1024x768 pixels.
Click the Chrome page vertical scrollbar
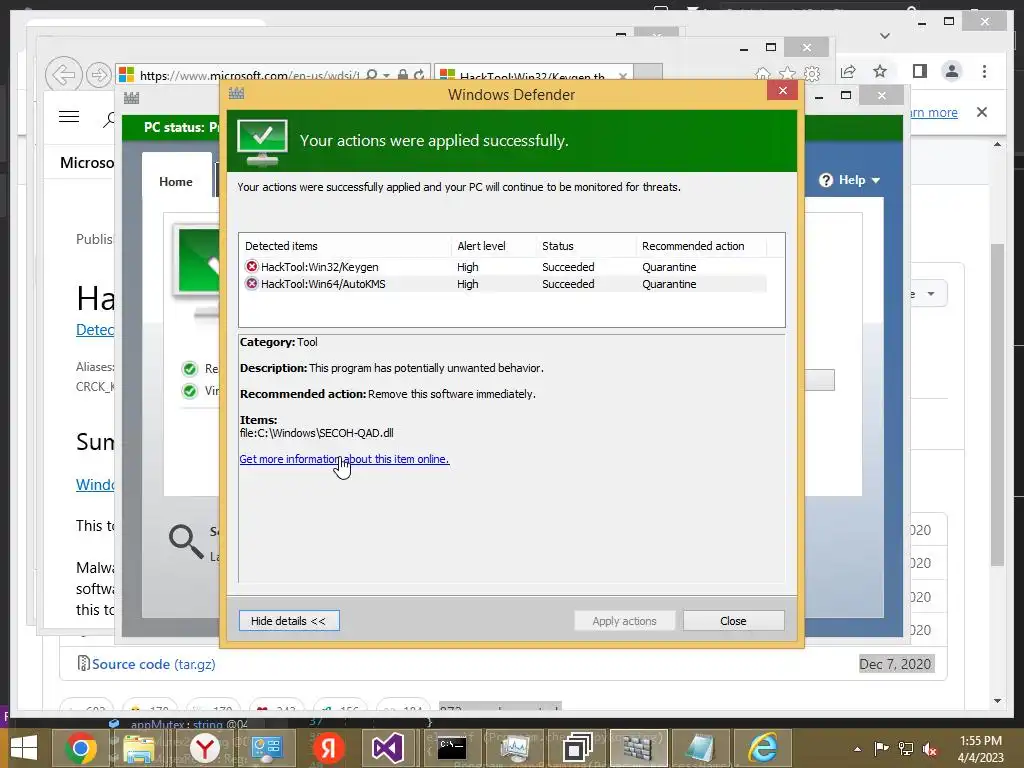coord(997,405)
